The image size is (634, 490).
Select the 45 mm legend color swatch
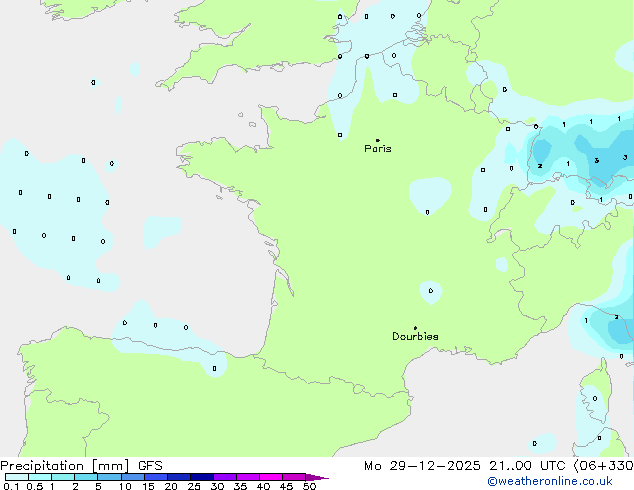click(x=294, y=477)
